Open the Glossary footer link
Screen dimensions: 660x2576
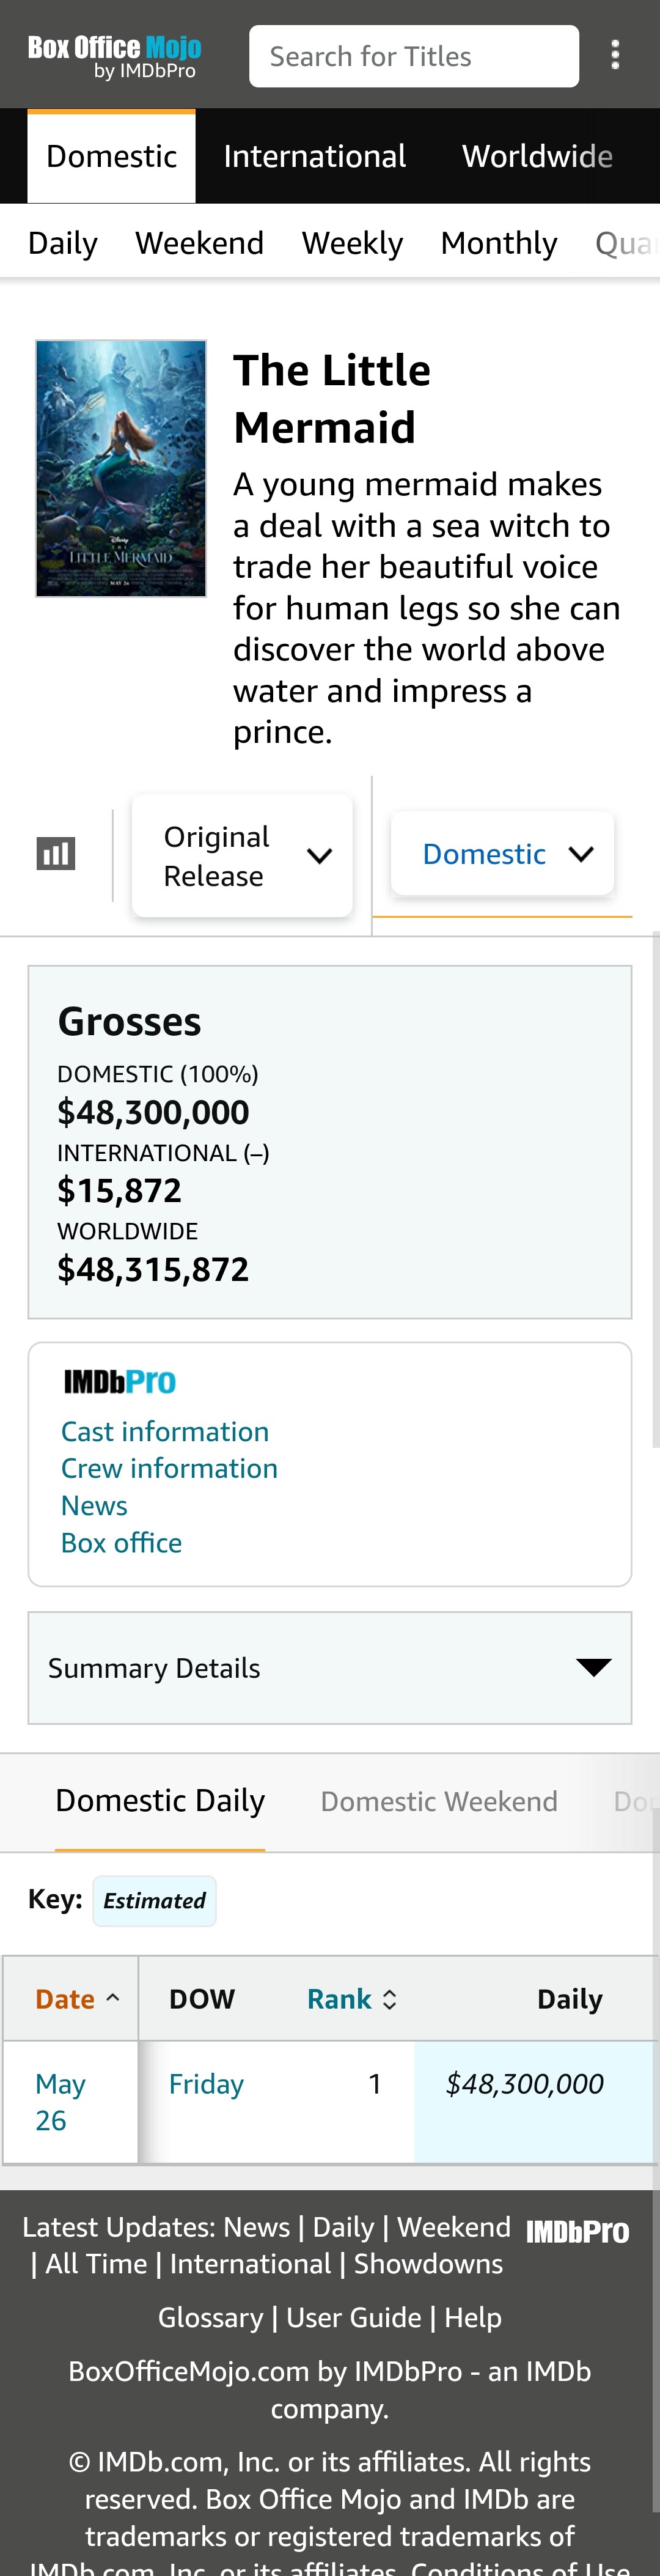point(210,2317)
